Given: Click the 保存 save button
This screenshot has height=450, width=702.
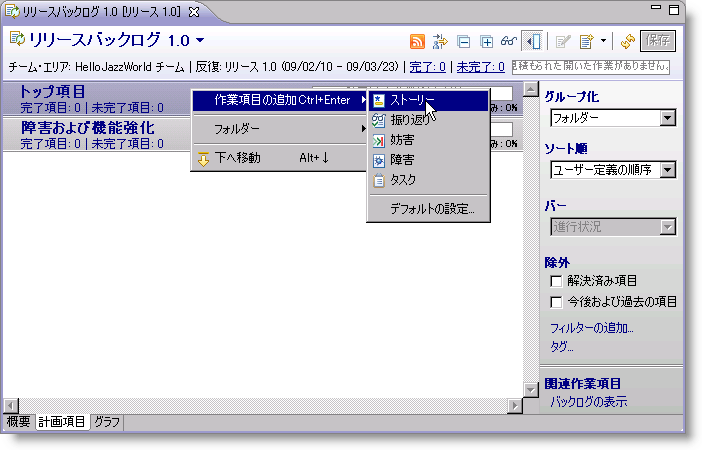Looking at the screenshot, I should [658, 41].
